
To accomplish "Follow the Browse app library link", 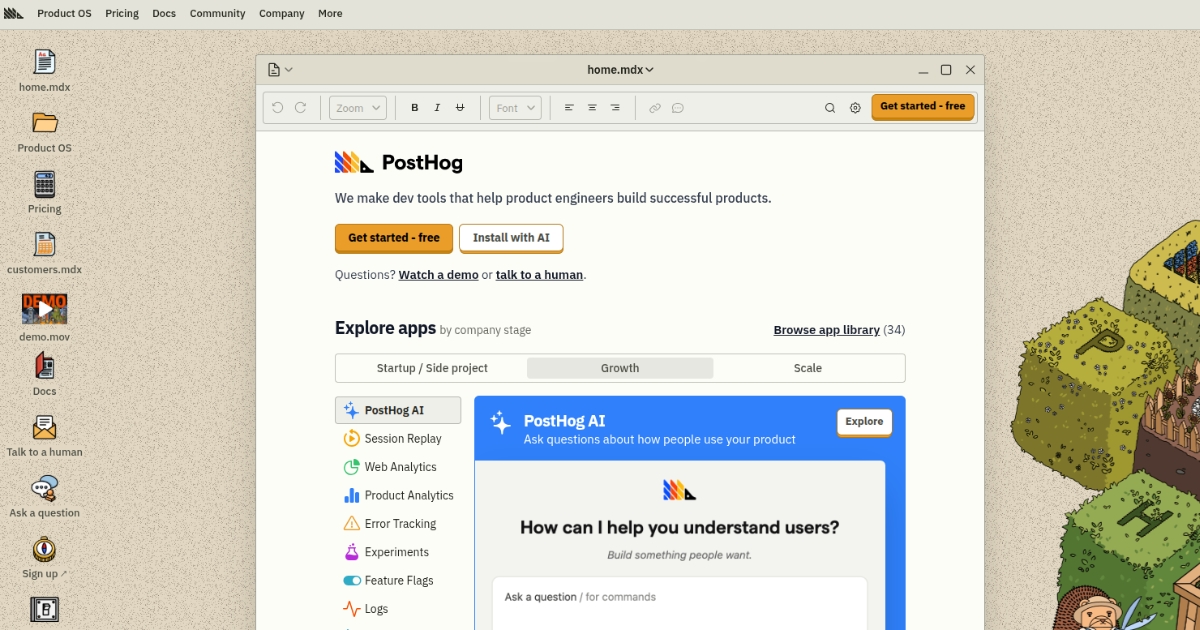I will [826, 330].
